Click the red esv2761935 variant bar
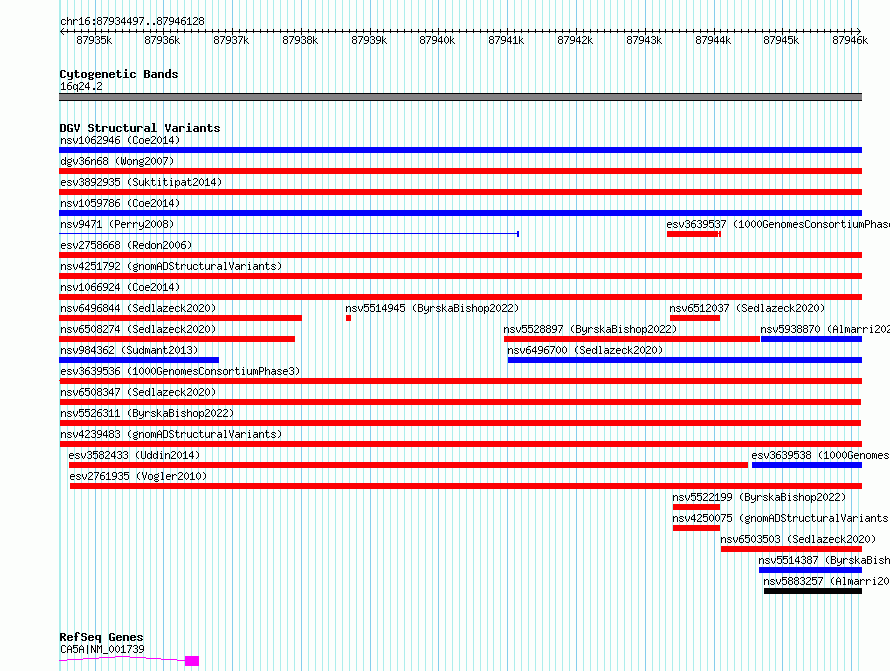The height and width of the screenshot is (671, 890). pos(466,486)
